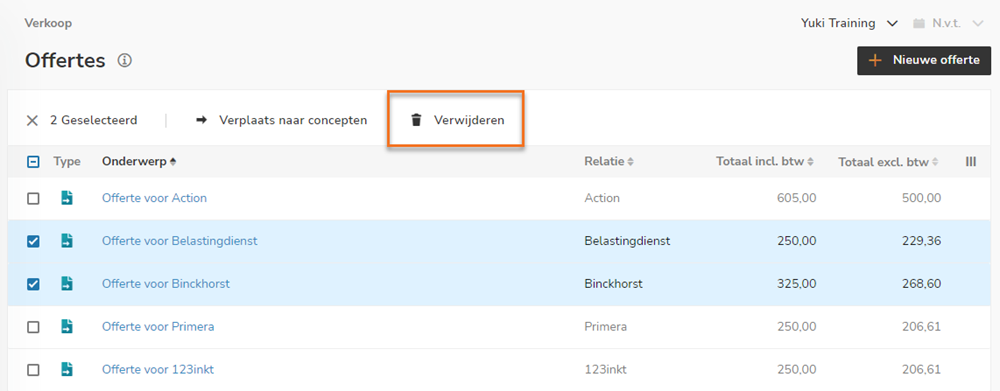Sort by Totaal incl. btw column
The height and width of the screenshot is (391, 1000).
pos(765,162)
